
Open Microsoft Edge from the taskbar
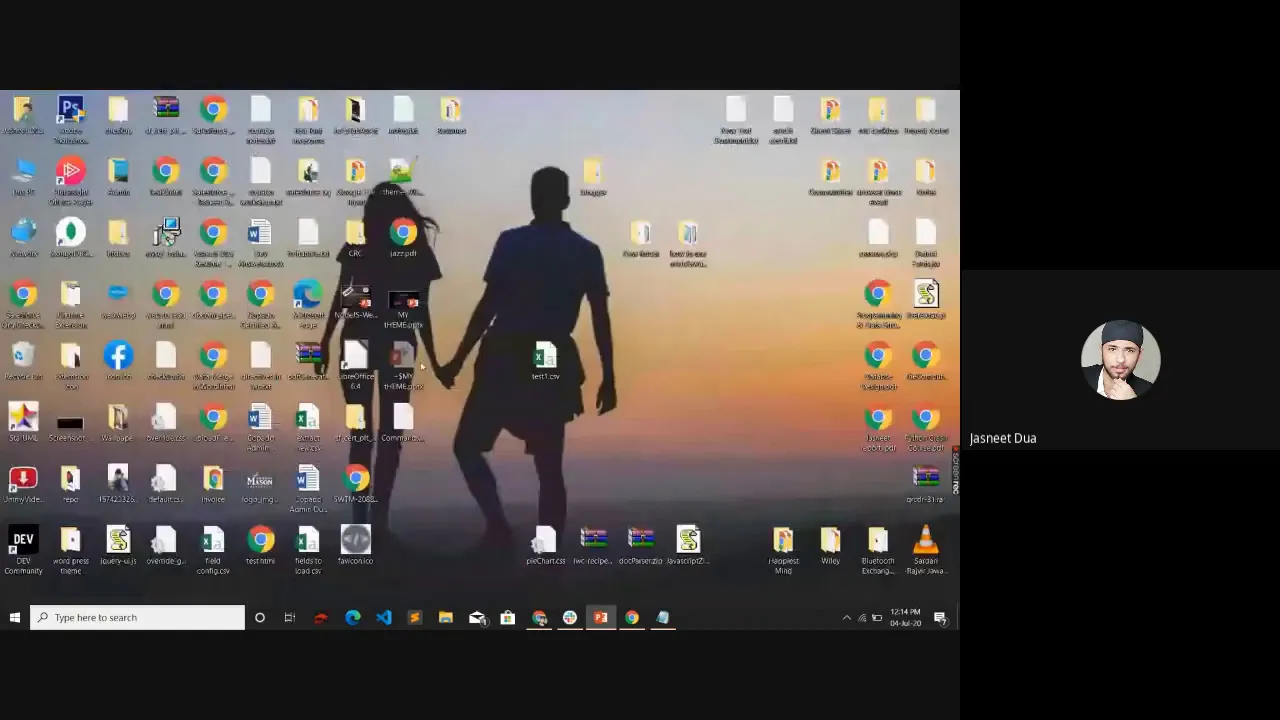(x=352, y=618)
